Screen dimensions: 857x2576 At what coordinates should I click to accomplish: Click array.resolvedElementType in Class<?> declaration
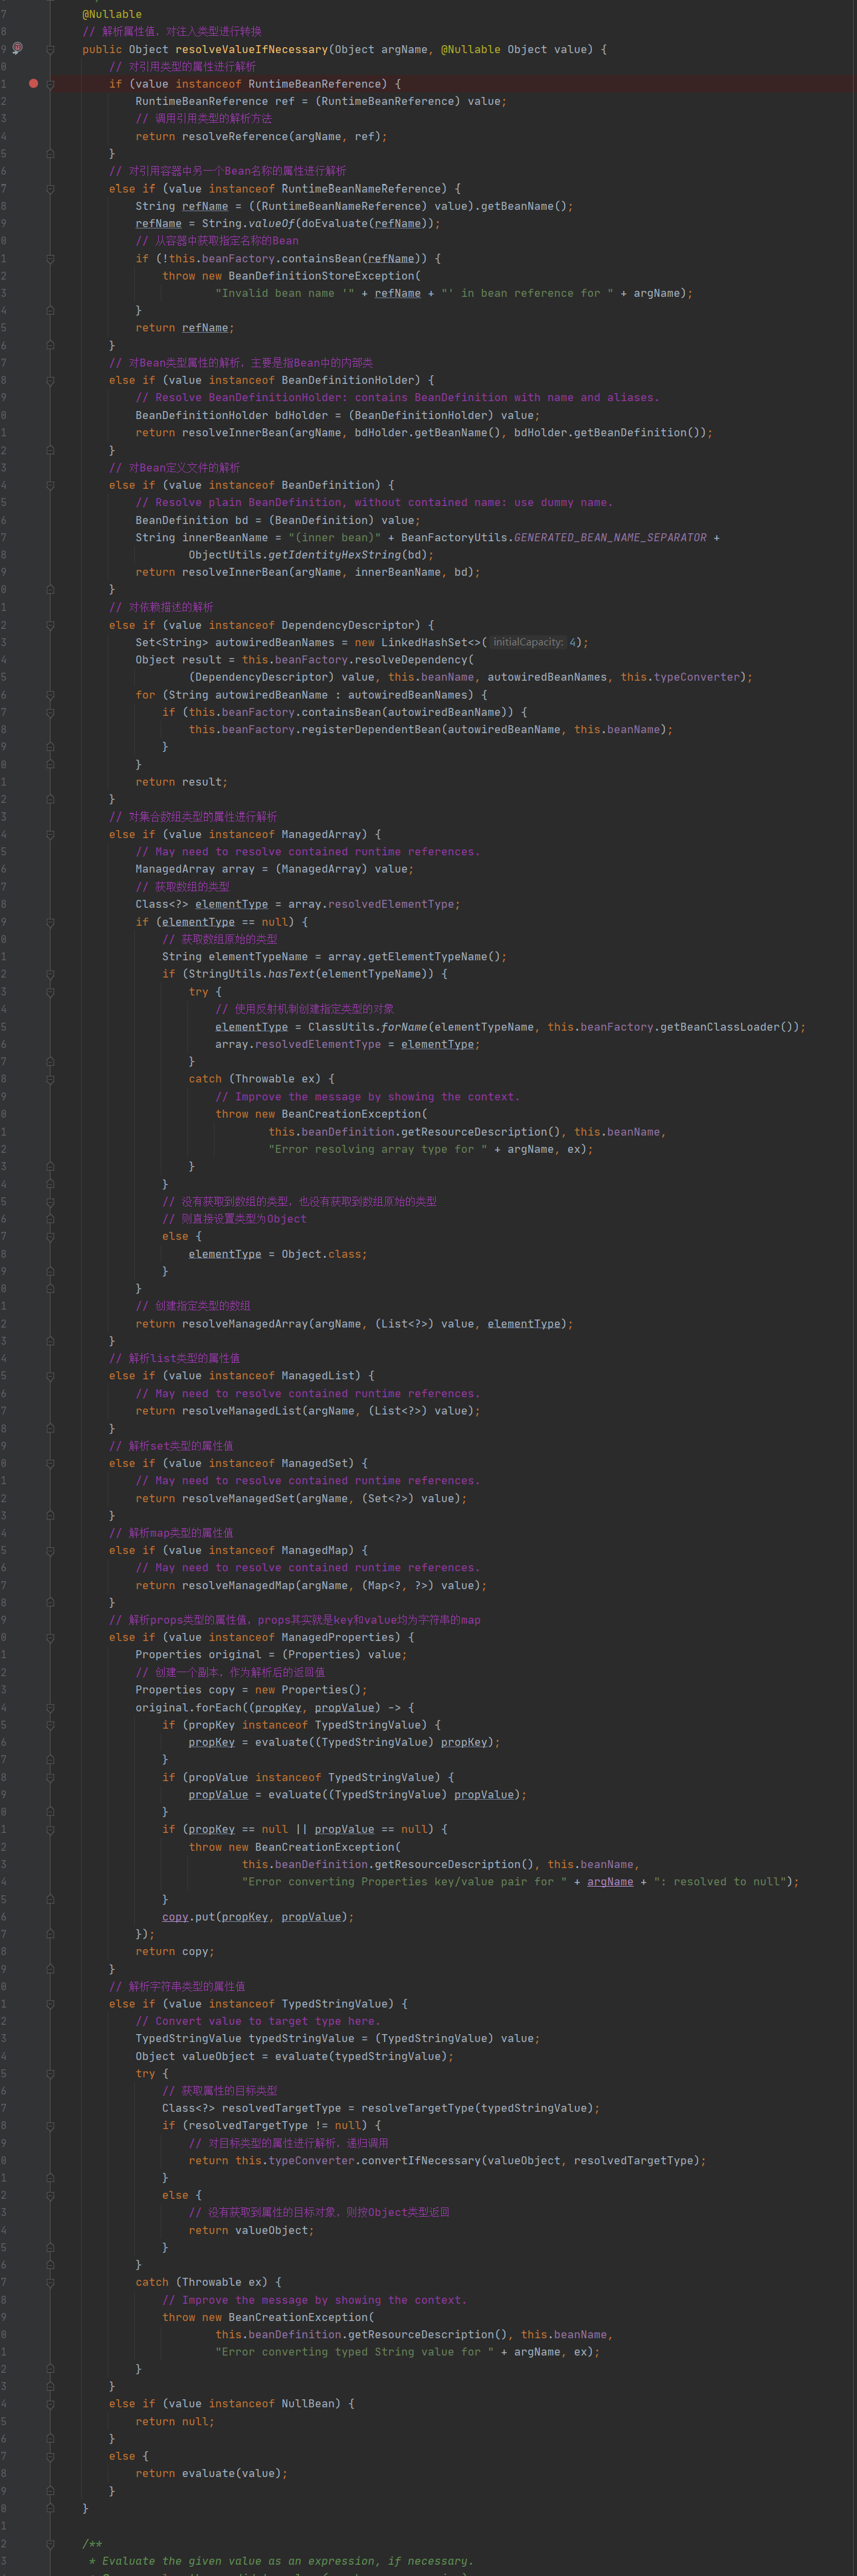(x=371, y=904)
